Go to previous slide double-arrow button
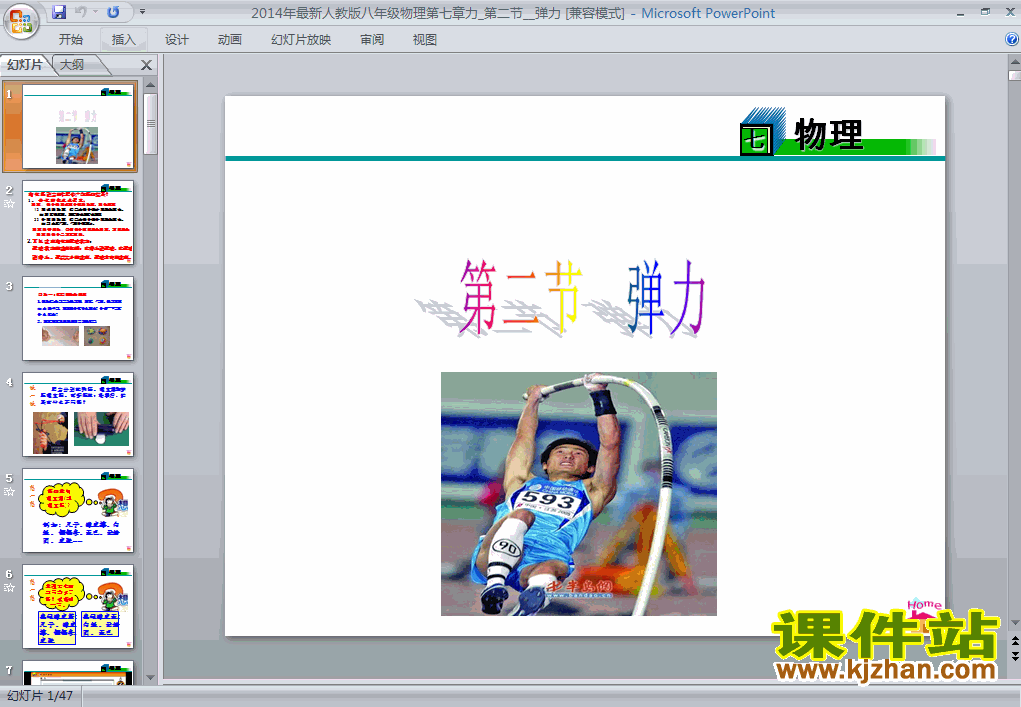 click(1014, 643)
